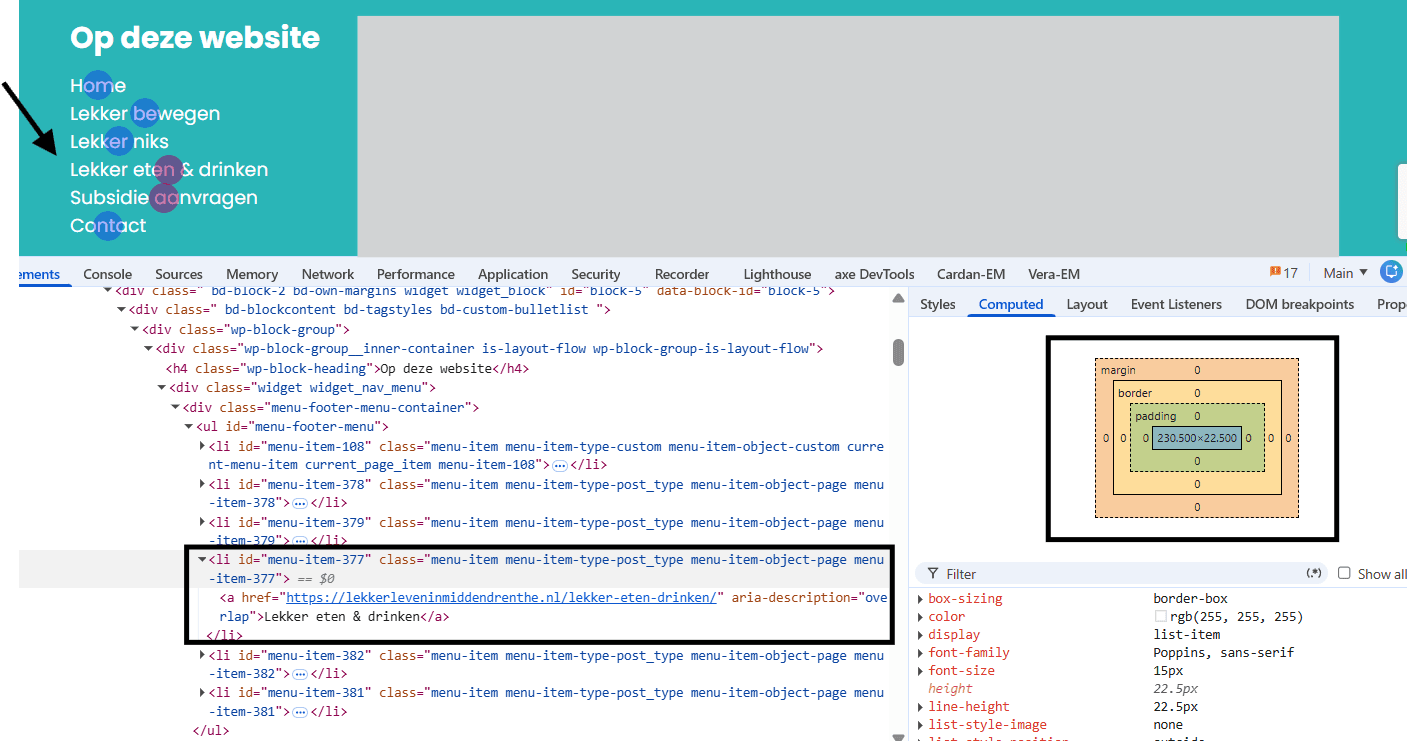
Task: Click the 230.500×22.500 content box
Action: (x=1197, y=438)
